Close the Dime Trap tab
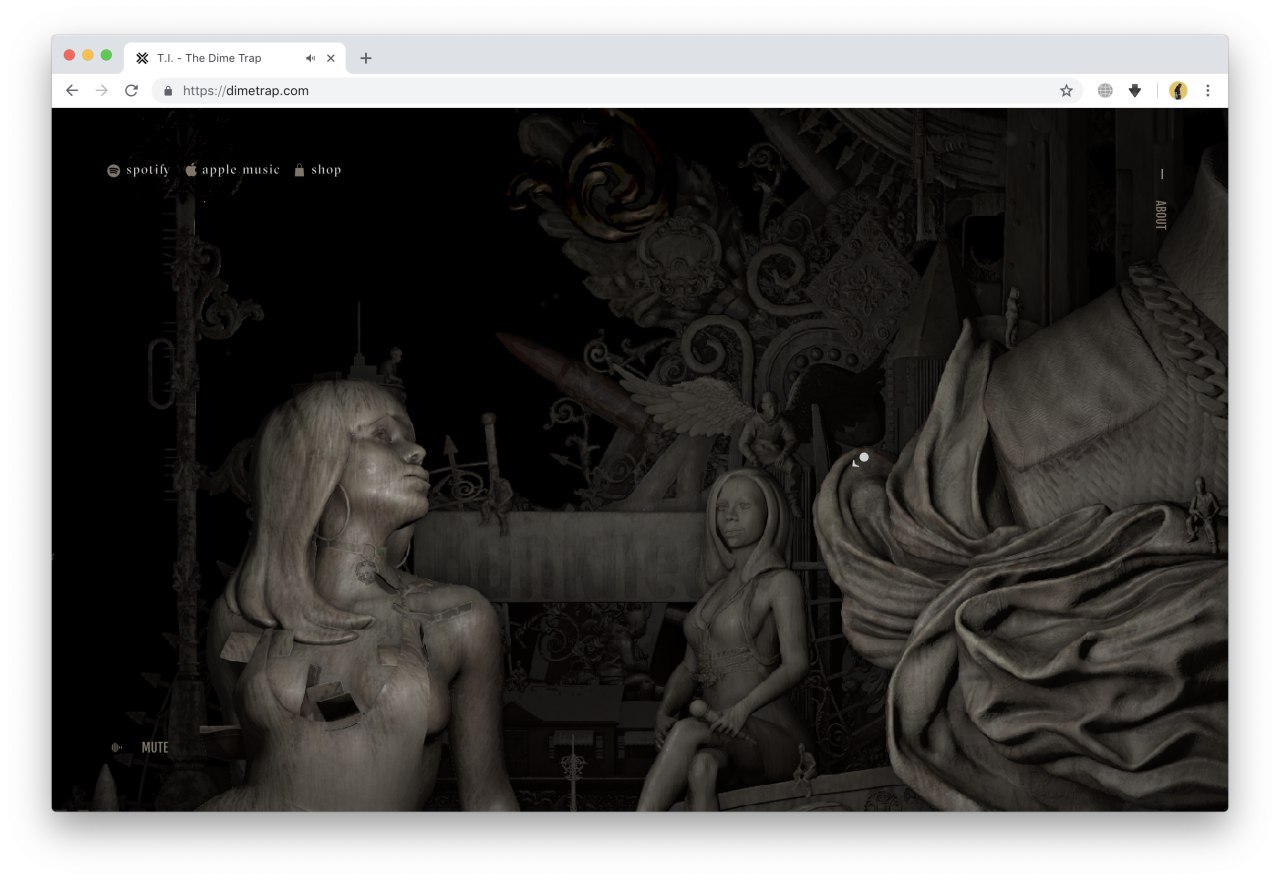 coord(331,58)
